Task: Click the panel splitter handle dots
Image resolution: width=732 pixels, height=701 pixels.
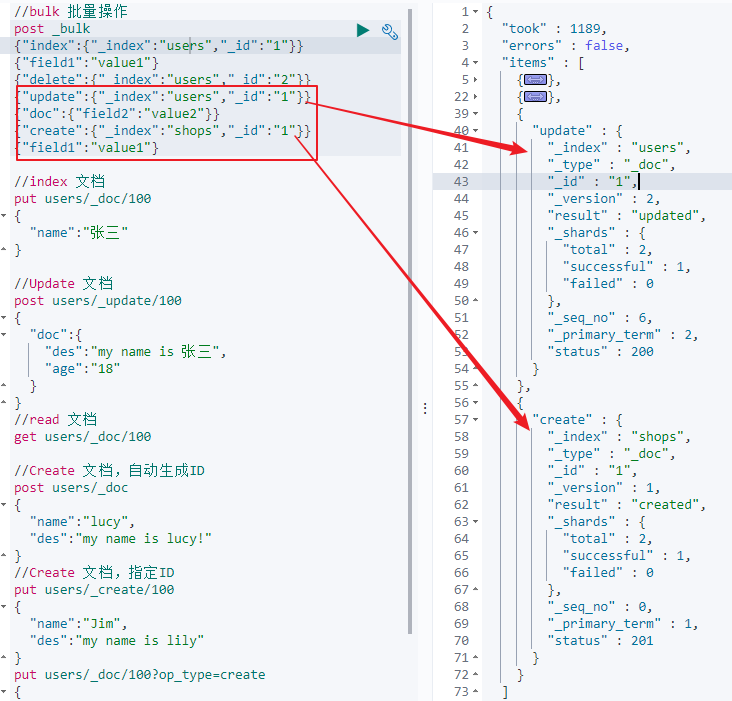Action: tap(425, 408)
